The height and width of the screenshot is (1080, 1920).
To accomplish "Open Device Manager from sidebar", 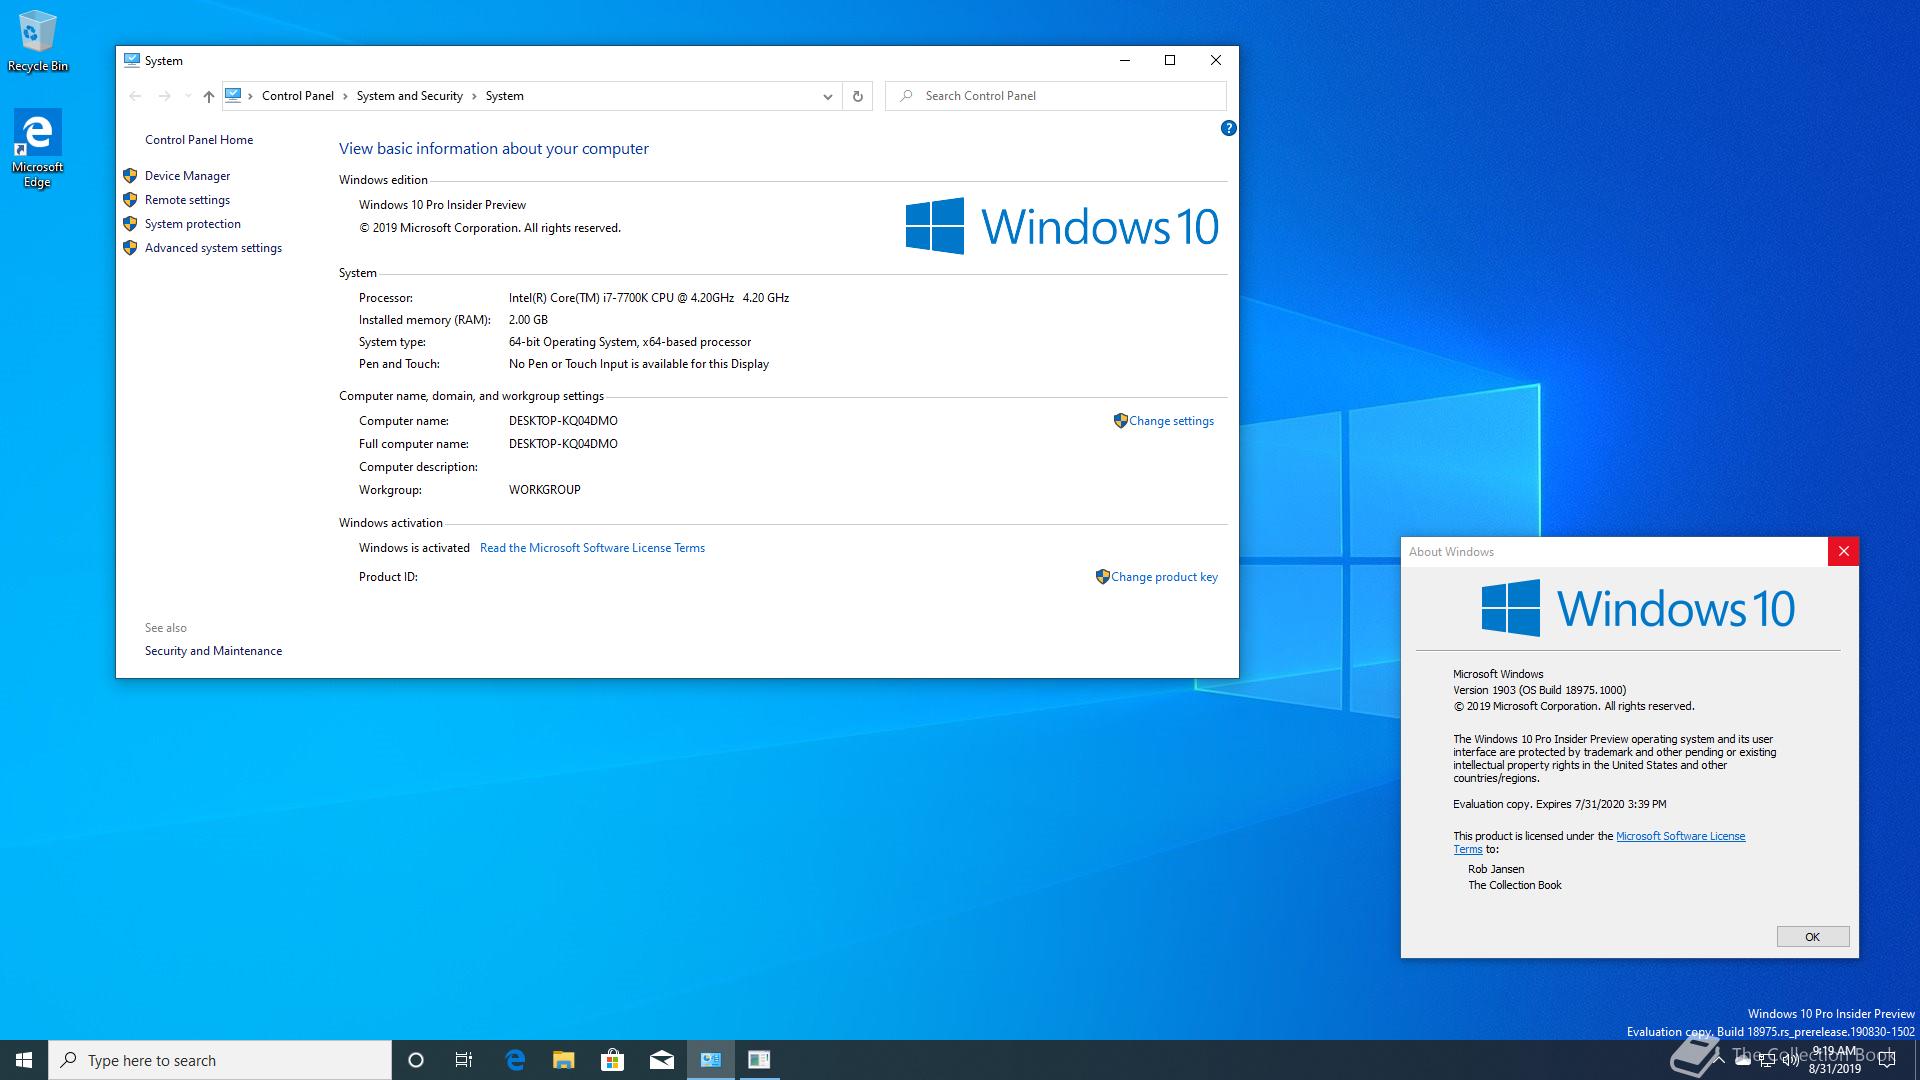I will 187,176.
